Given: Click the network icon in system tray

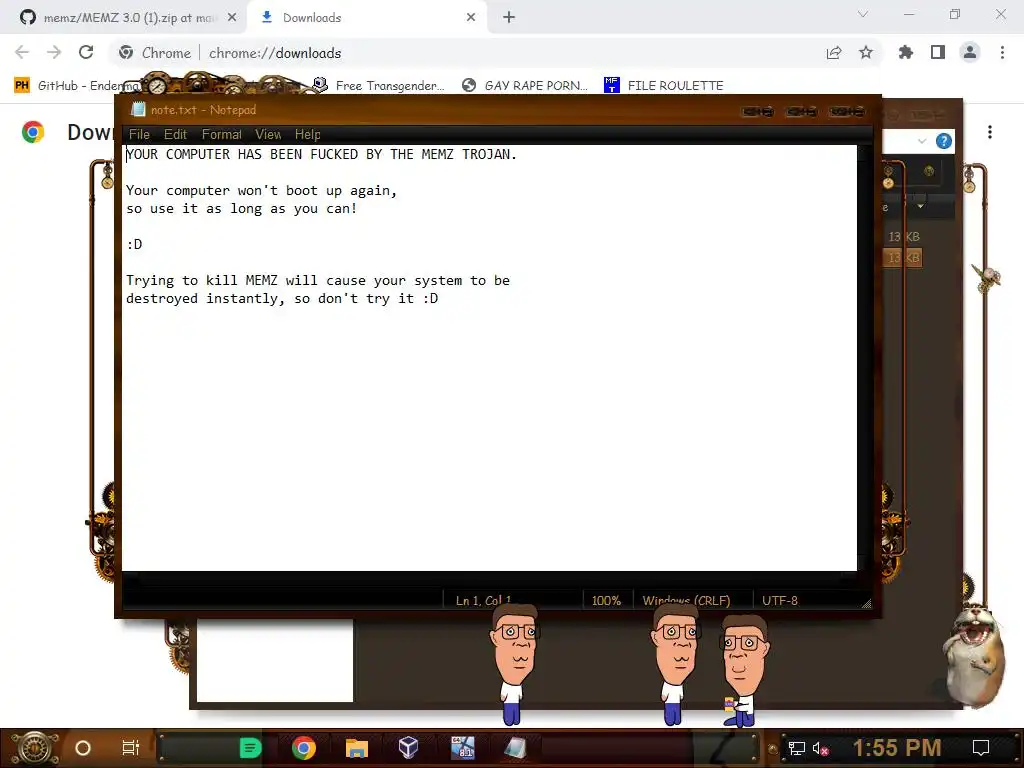Looking at the screenshot, I should 797,748.
